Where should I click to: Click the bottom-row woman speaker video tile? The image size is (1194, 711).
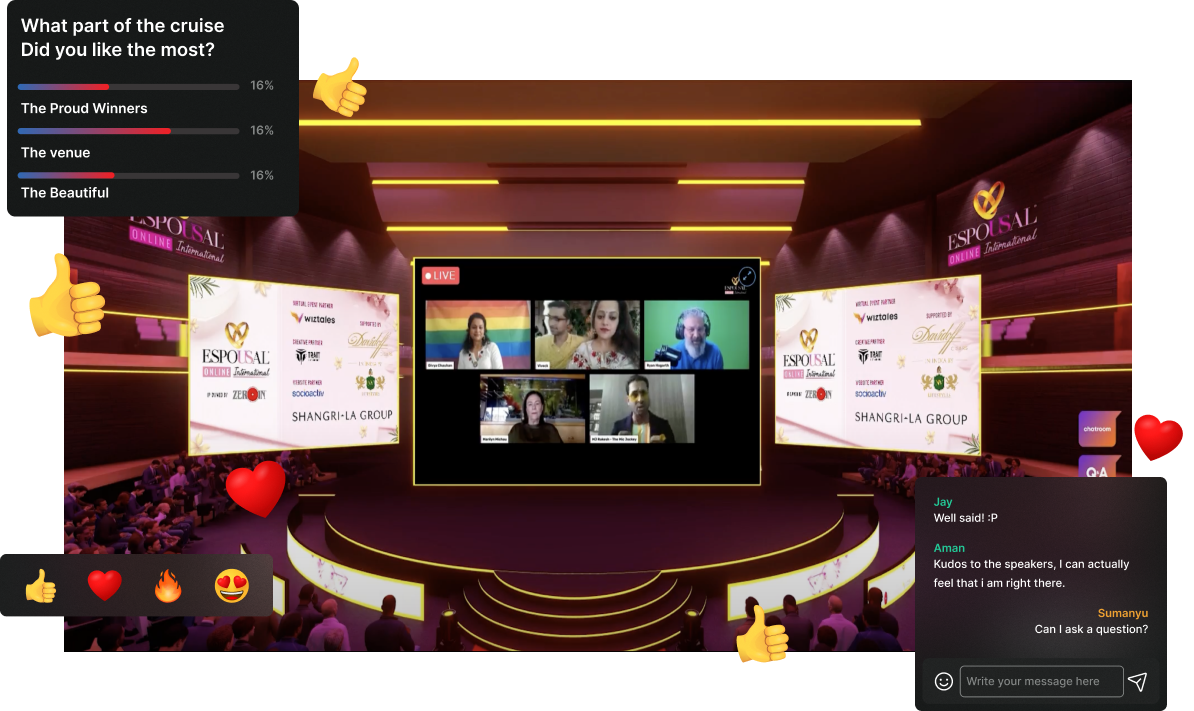[532, 409]
